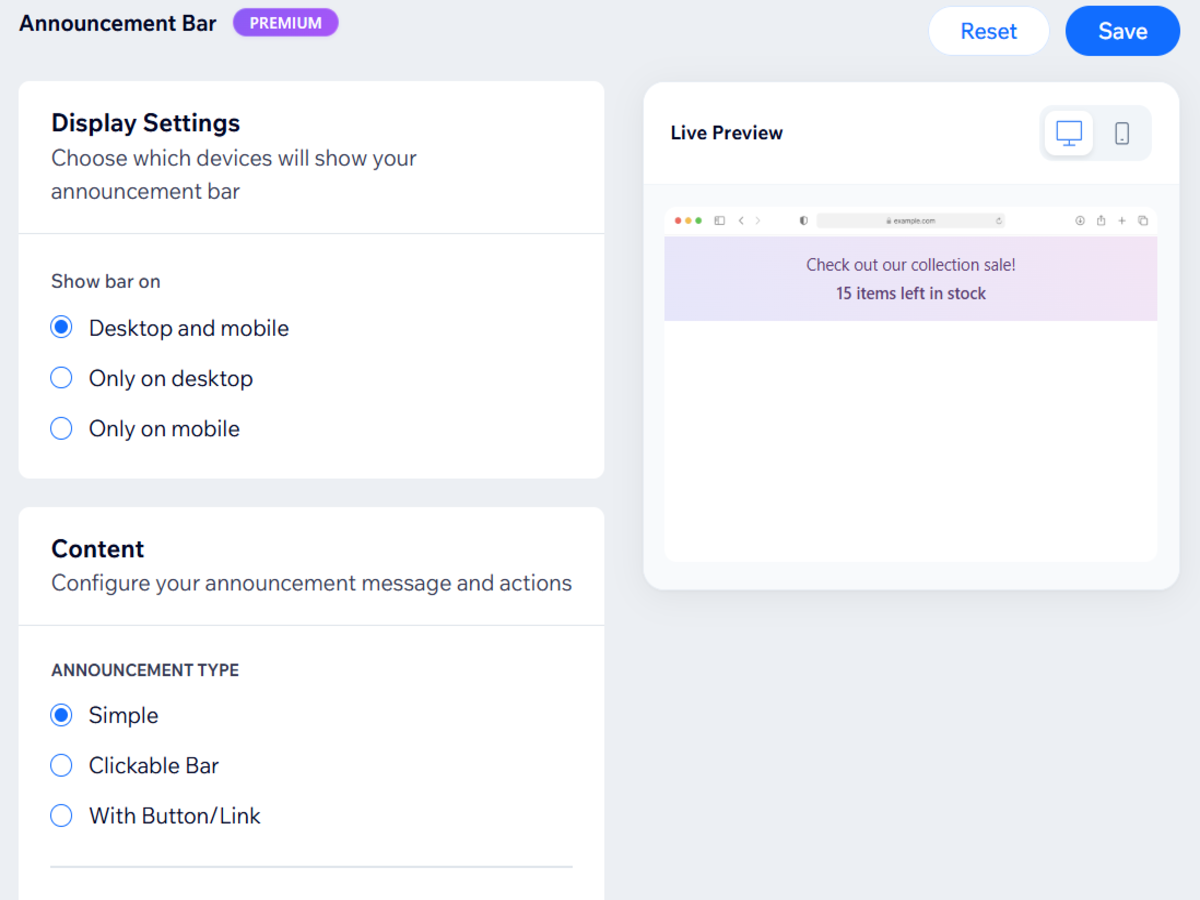This screenshot has height=900, width=1200.
Task: Click the share icon in preview browser
Action: [1101, 221]
